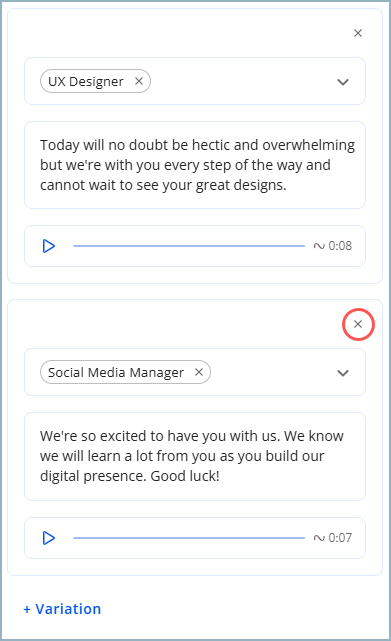391x641 pixels.
Task: Remove the UX Designer tag
Action: (139, 81)
